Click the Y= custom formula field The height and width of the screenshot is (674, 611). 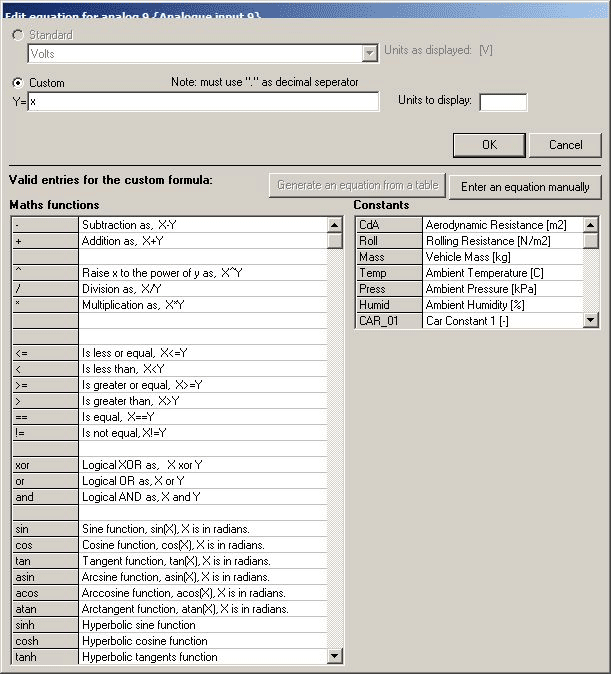tap(204, 102)
